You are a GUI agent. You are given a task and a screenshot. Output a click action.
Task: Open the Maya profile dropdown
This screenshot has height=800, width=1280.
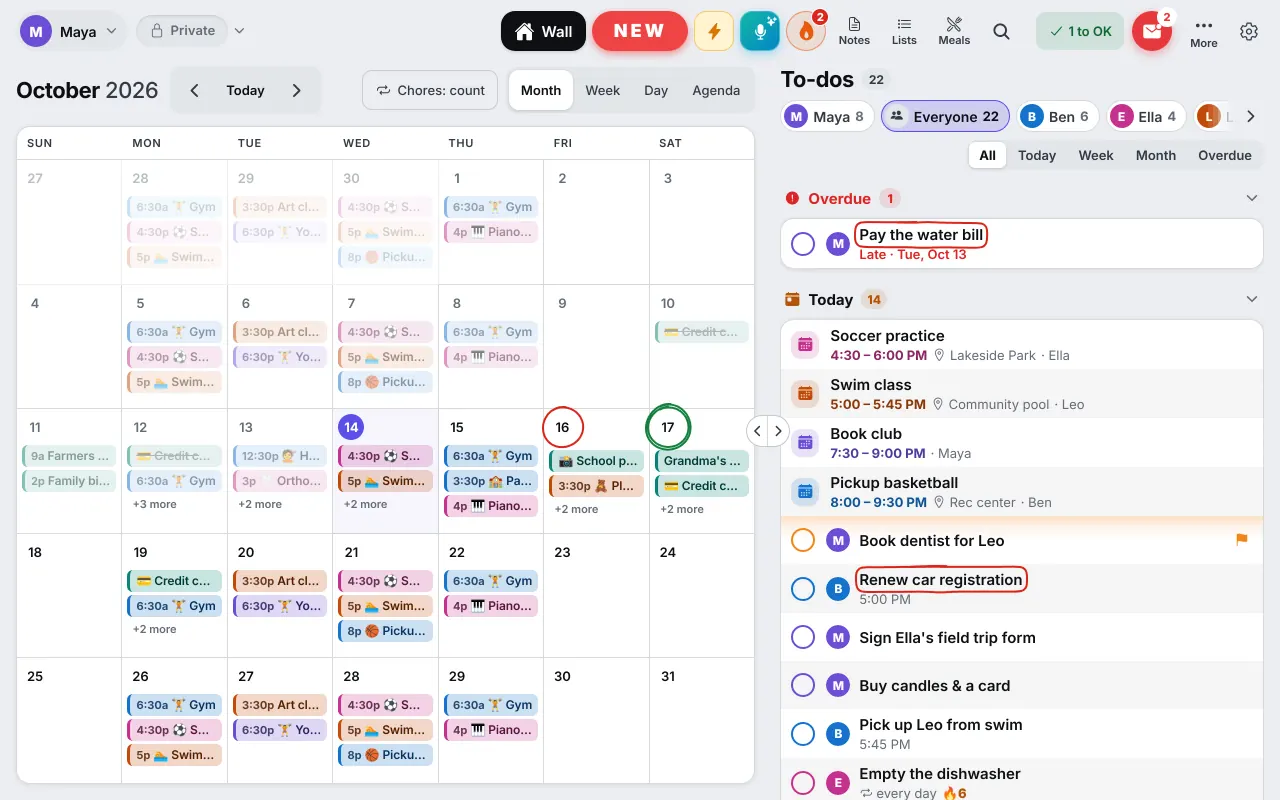(x=71, y=31)
